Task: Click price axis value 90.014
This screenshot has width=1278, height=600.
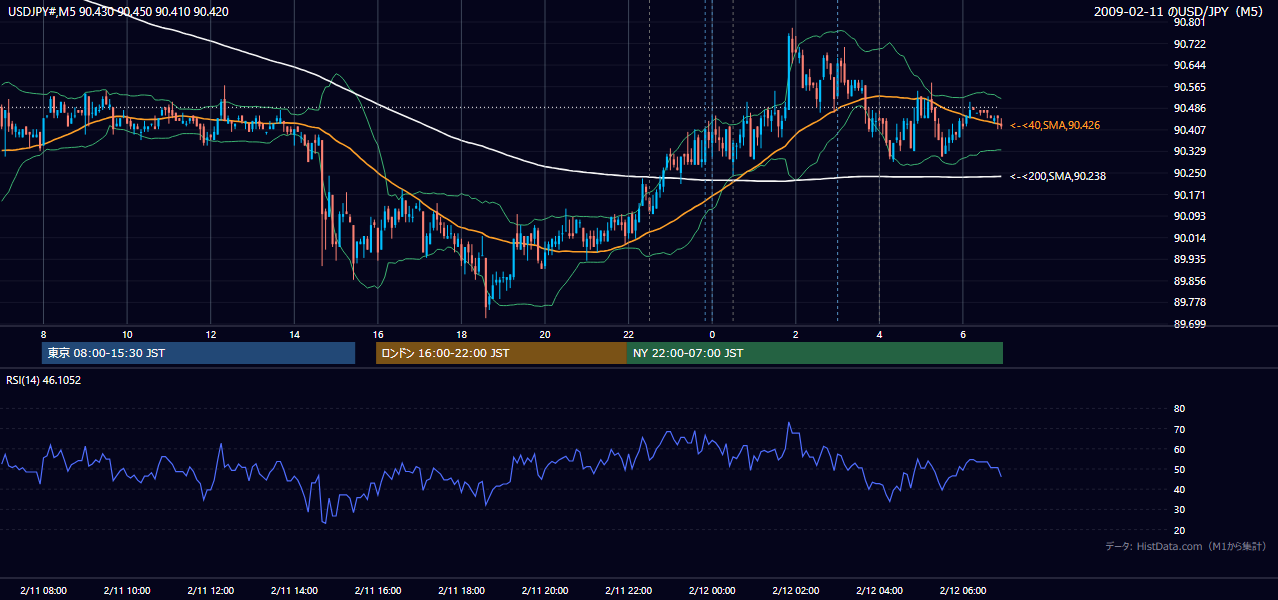Action: [1190, 238]
